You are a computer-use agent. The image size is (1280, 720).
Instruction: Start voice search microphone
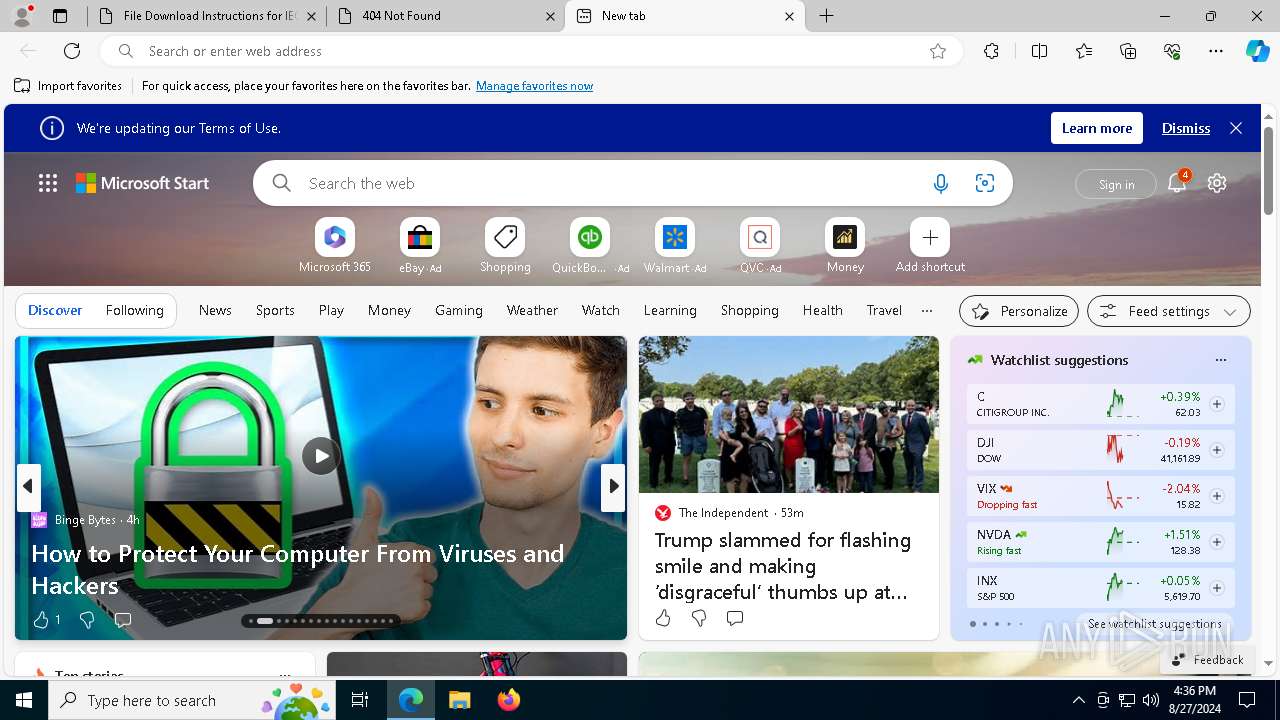(940, 183)
